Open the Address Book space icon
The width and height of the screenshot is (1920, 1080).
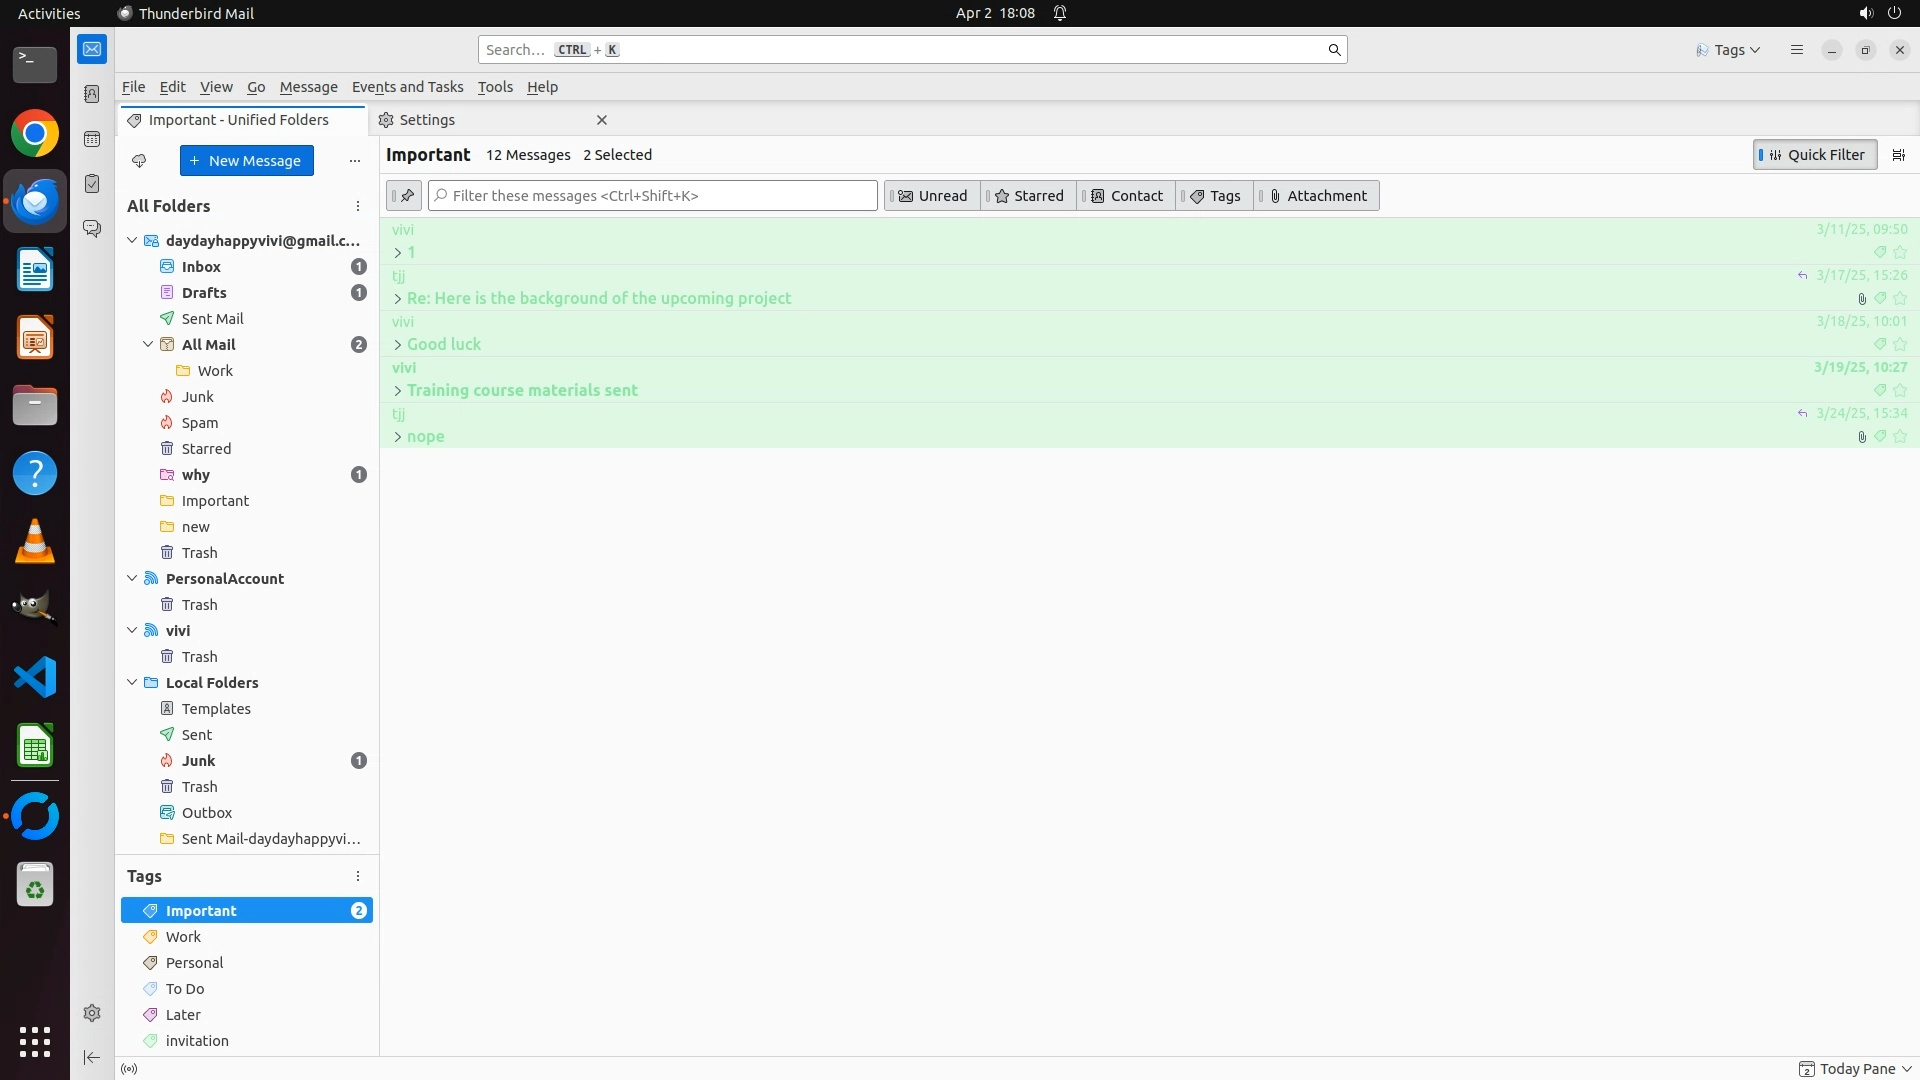click(92, 94)
